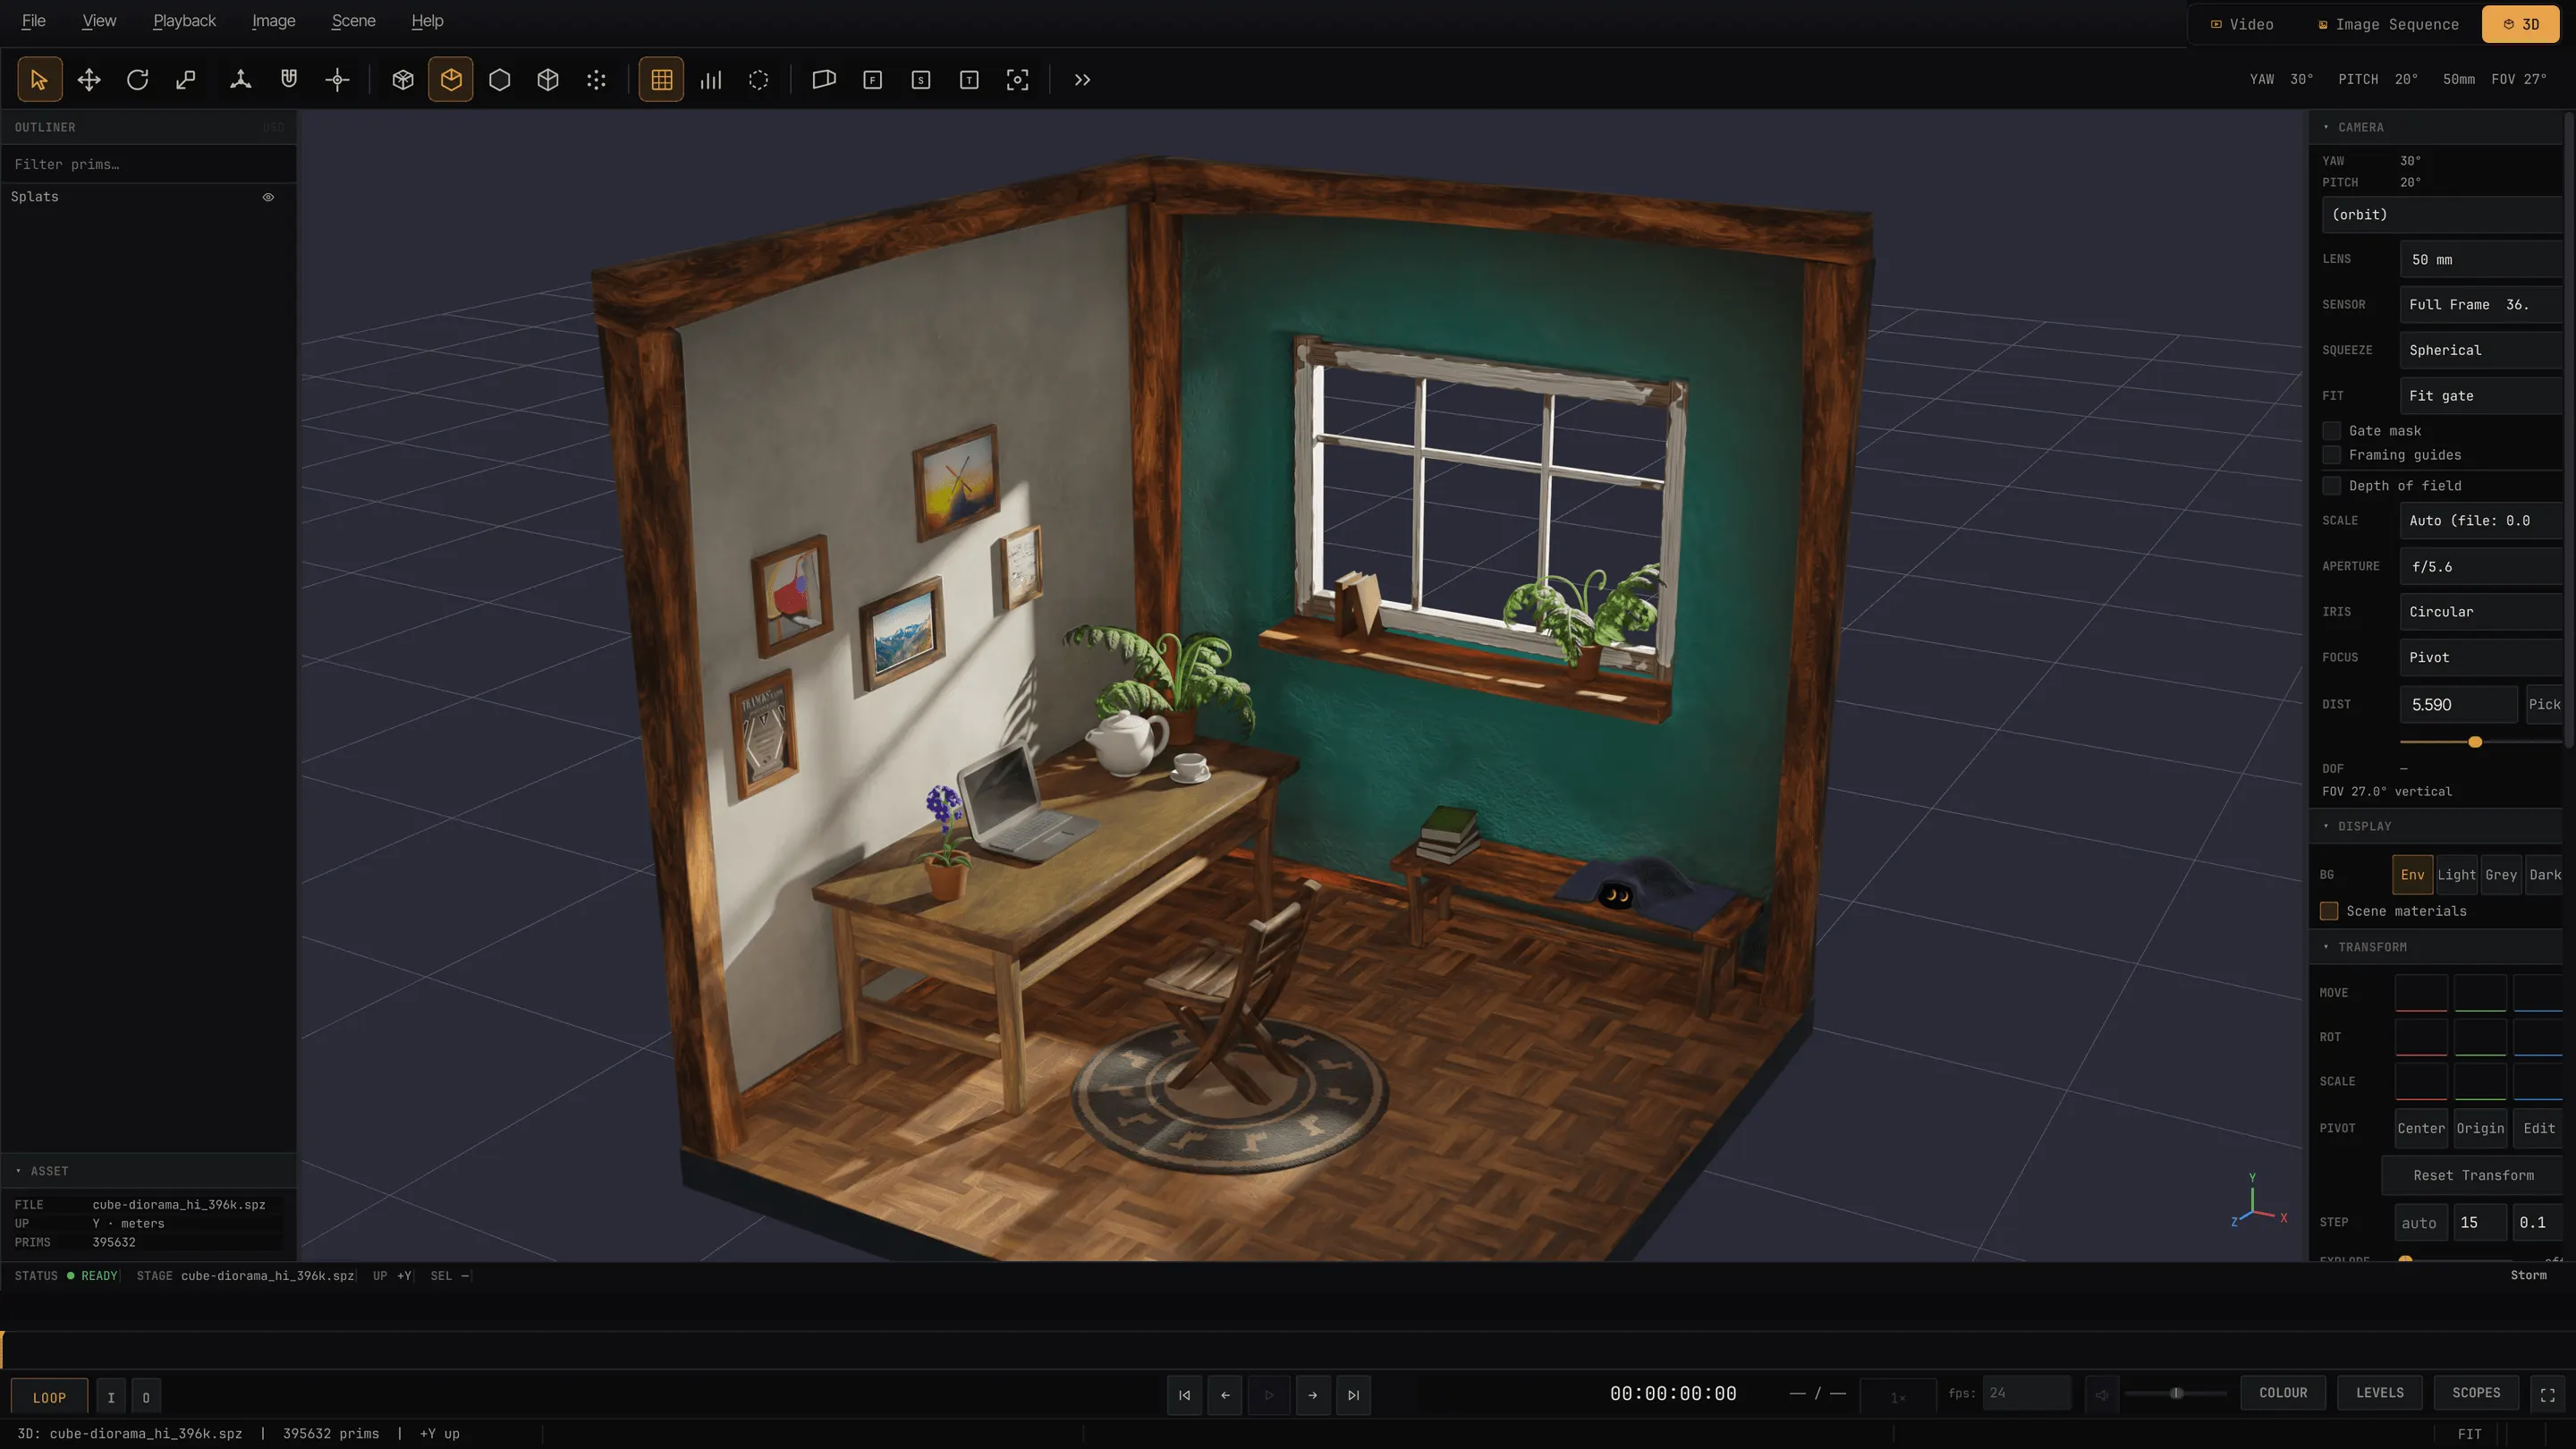Click the Pick distance button
Image resolution: width=2576 pixels, height=1449 pixels.
[x=2544, y=704]
